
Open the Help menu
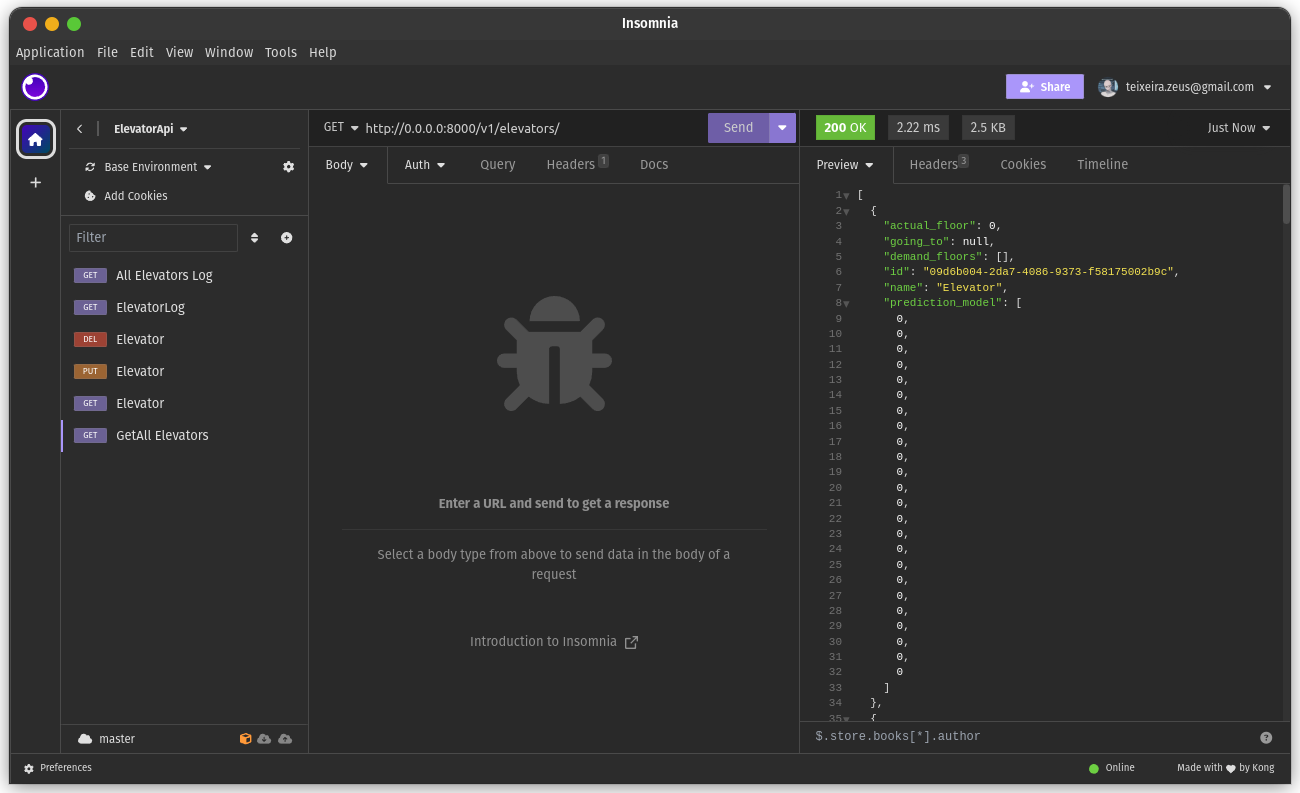coord(323,52)
